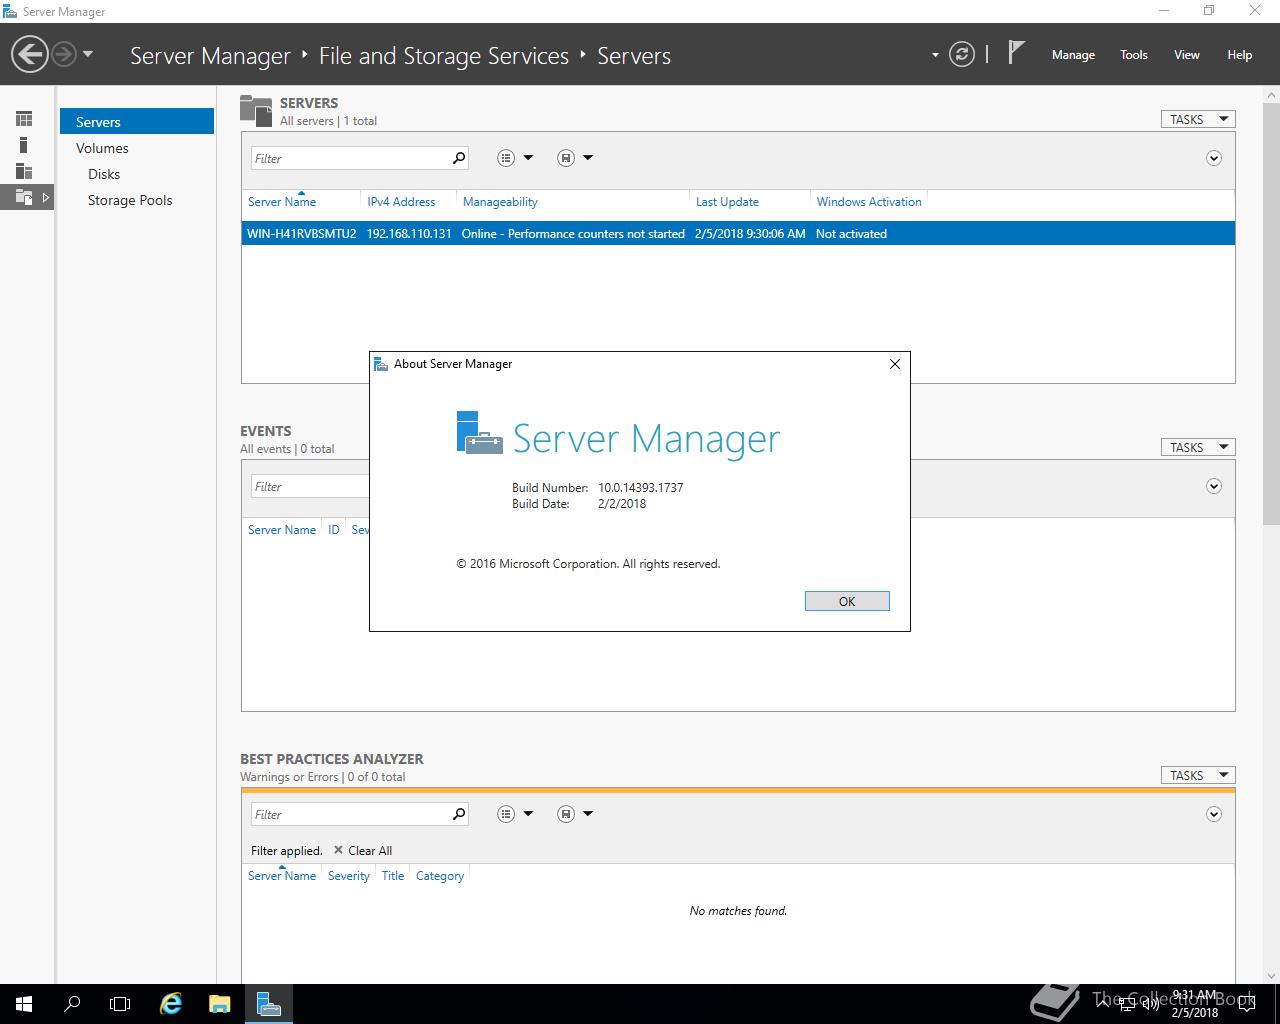Screen dimensions: 1280x1024
Task: Click the Not activated cell
Action: tap(851, 233)
